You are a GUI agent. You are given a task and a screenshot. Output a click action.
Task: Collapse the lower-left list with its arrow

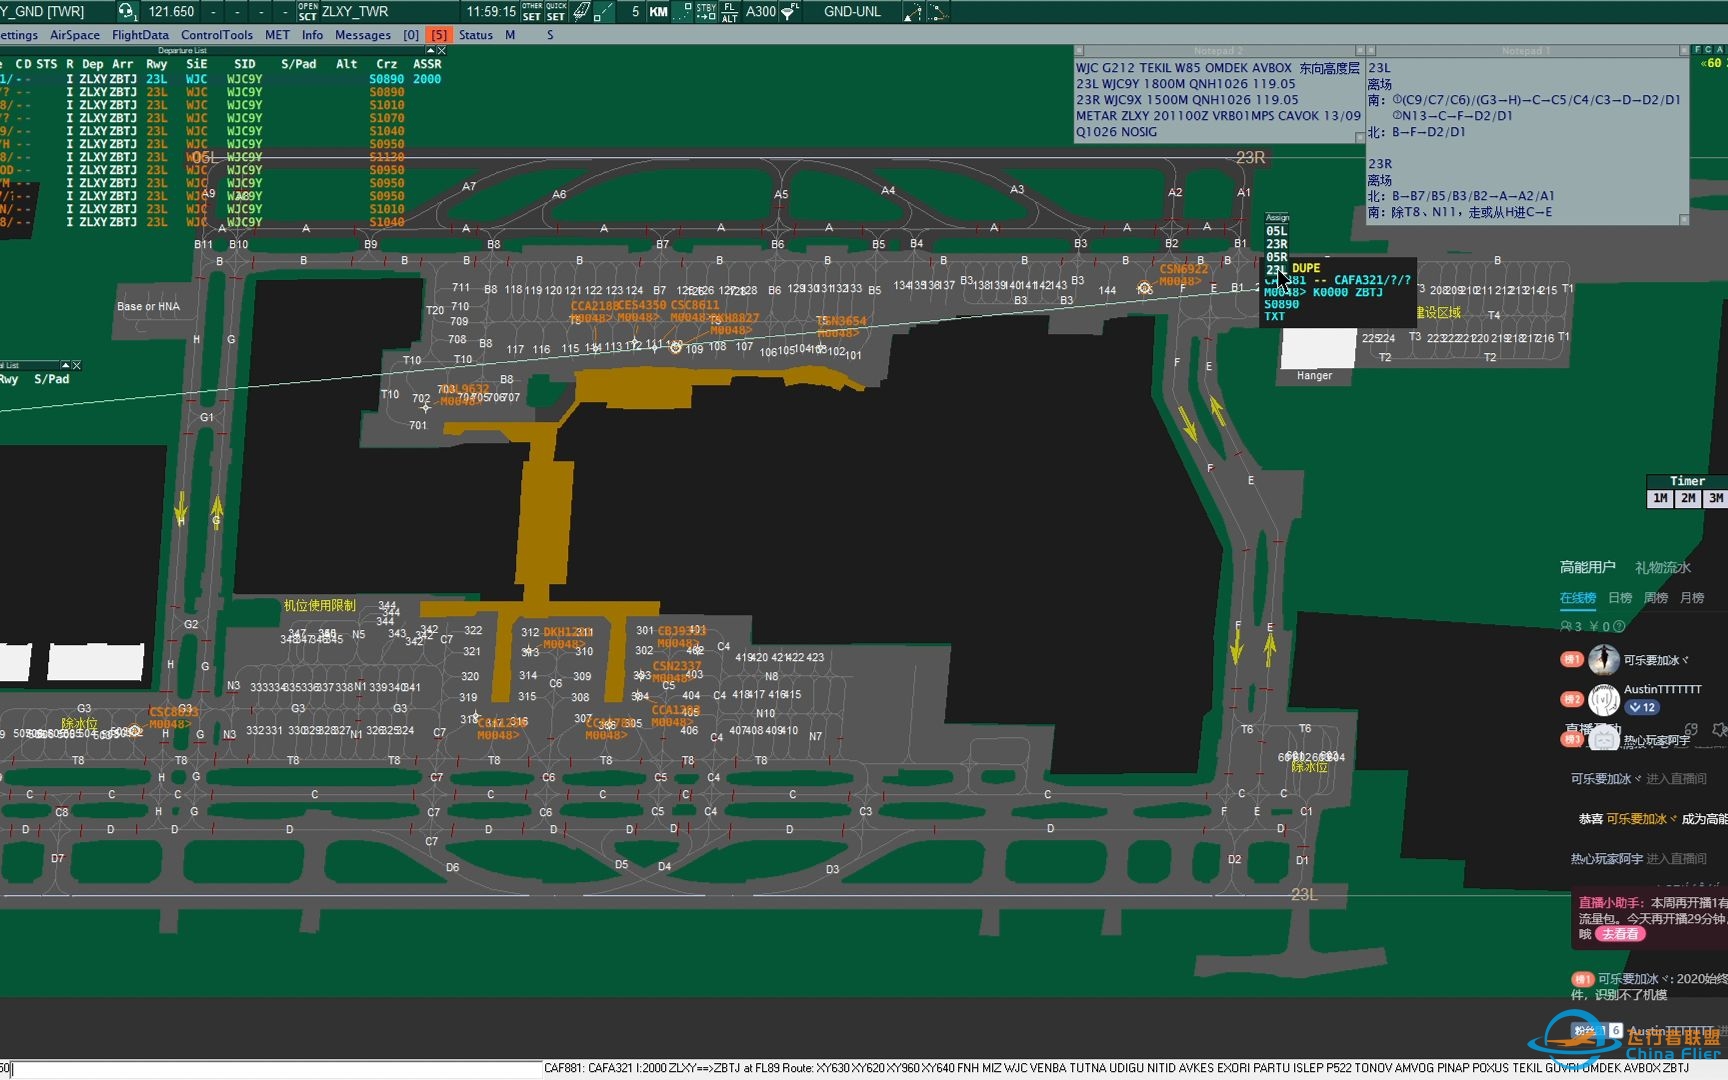coord(65,365)
